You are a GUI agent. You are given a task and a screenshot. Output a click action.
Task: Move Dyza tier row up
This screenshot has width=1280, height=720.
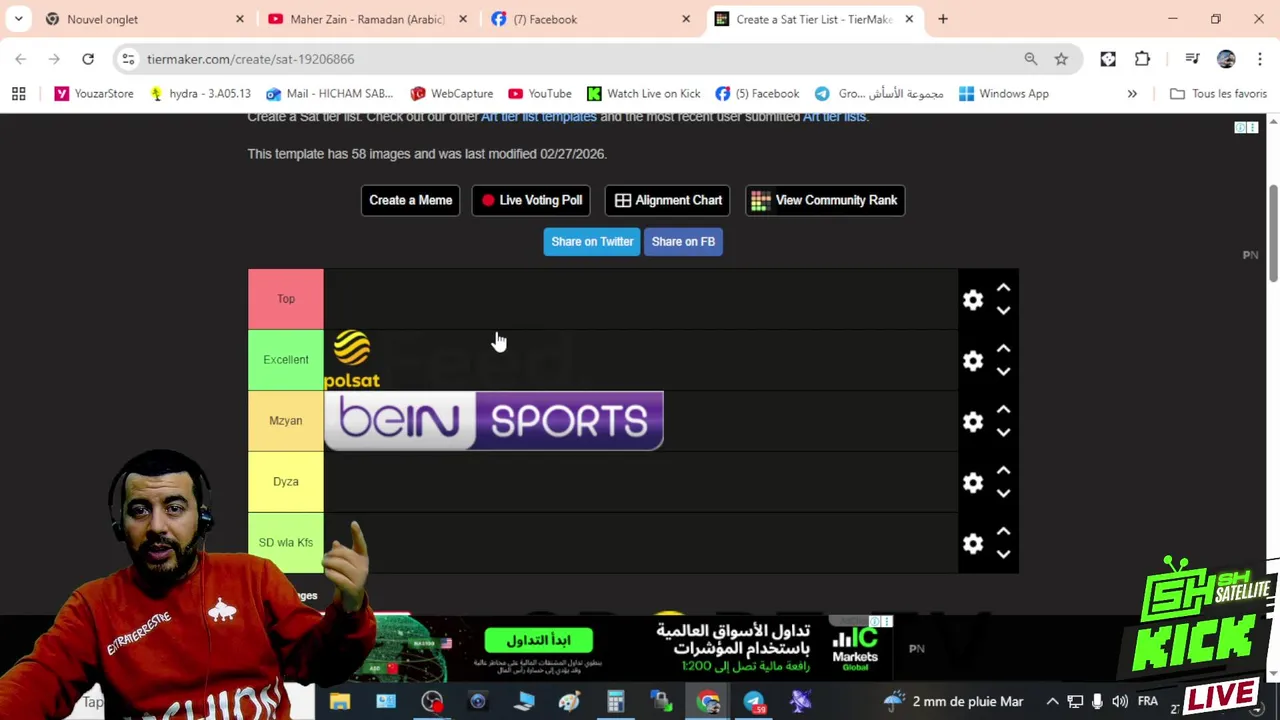point(1003,471)
